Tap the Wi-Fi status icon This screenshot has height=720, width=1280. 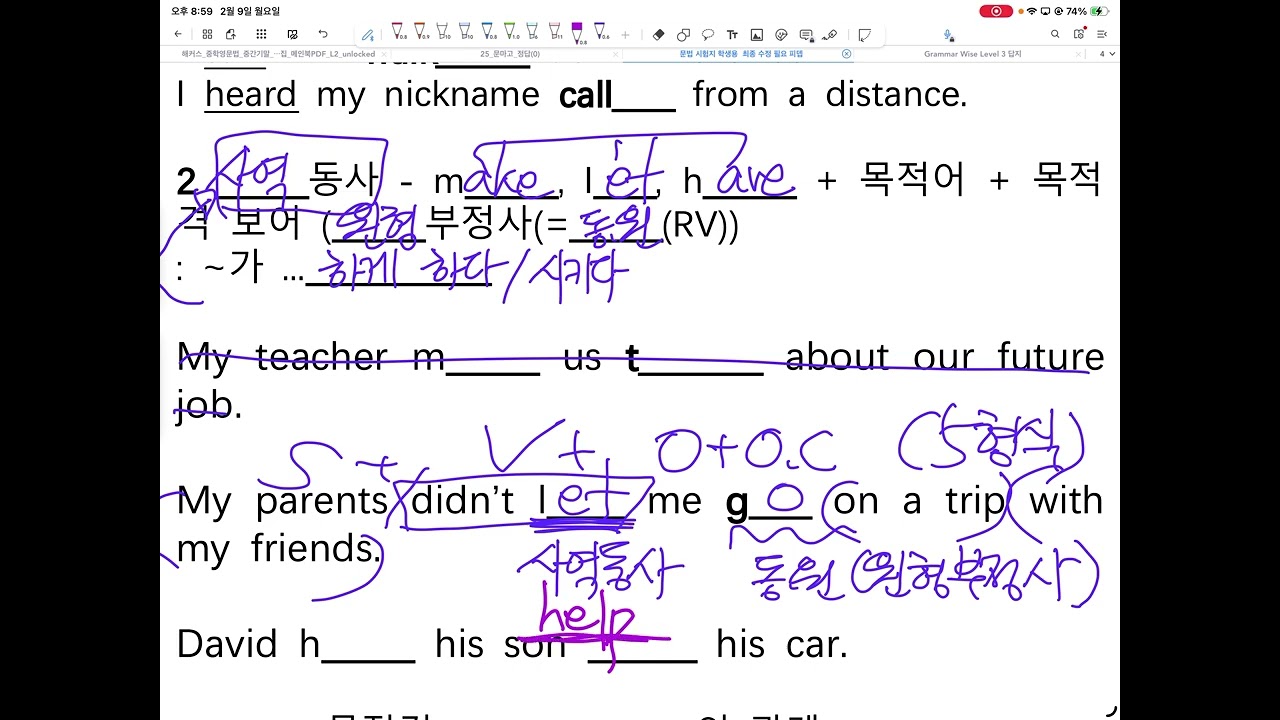(1032, 11)
